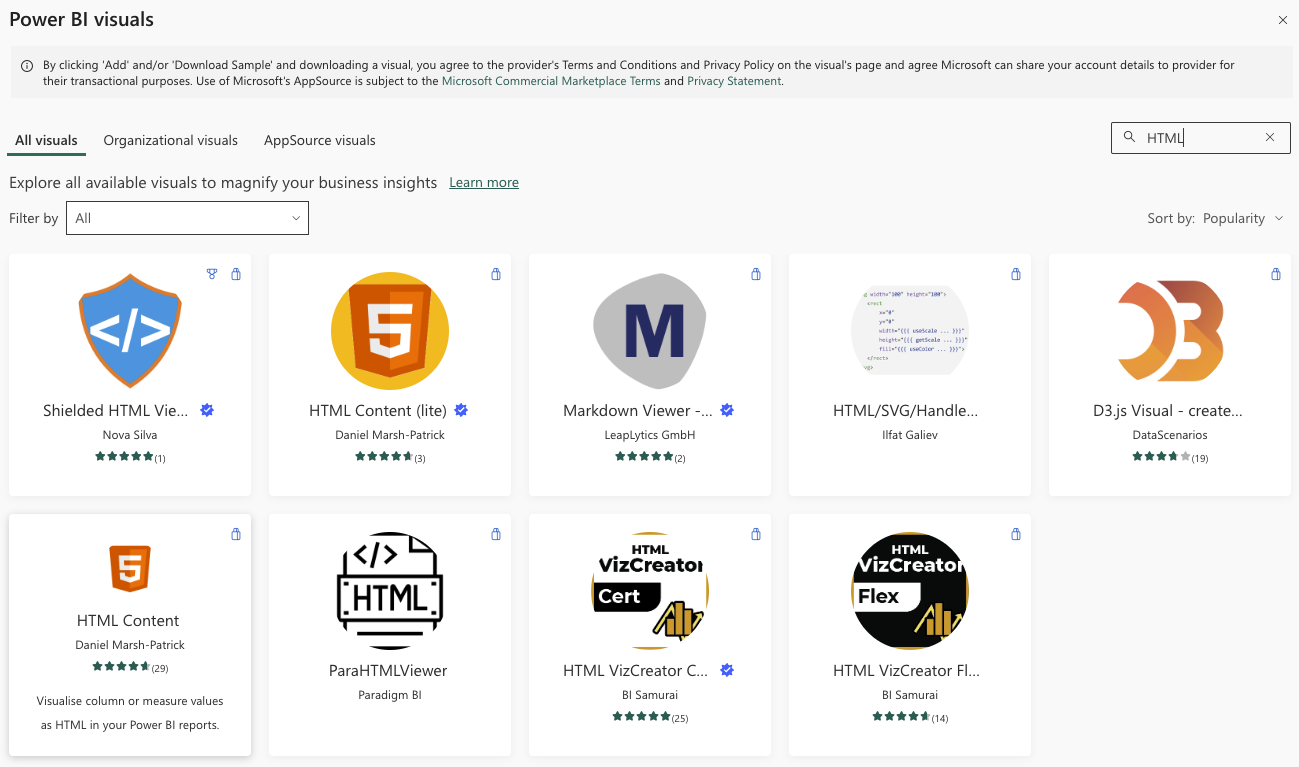This screenshot has width=1299, height=767.
Task: Click the purchase bag icon on HTML Content card
Action: (236, 534)
